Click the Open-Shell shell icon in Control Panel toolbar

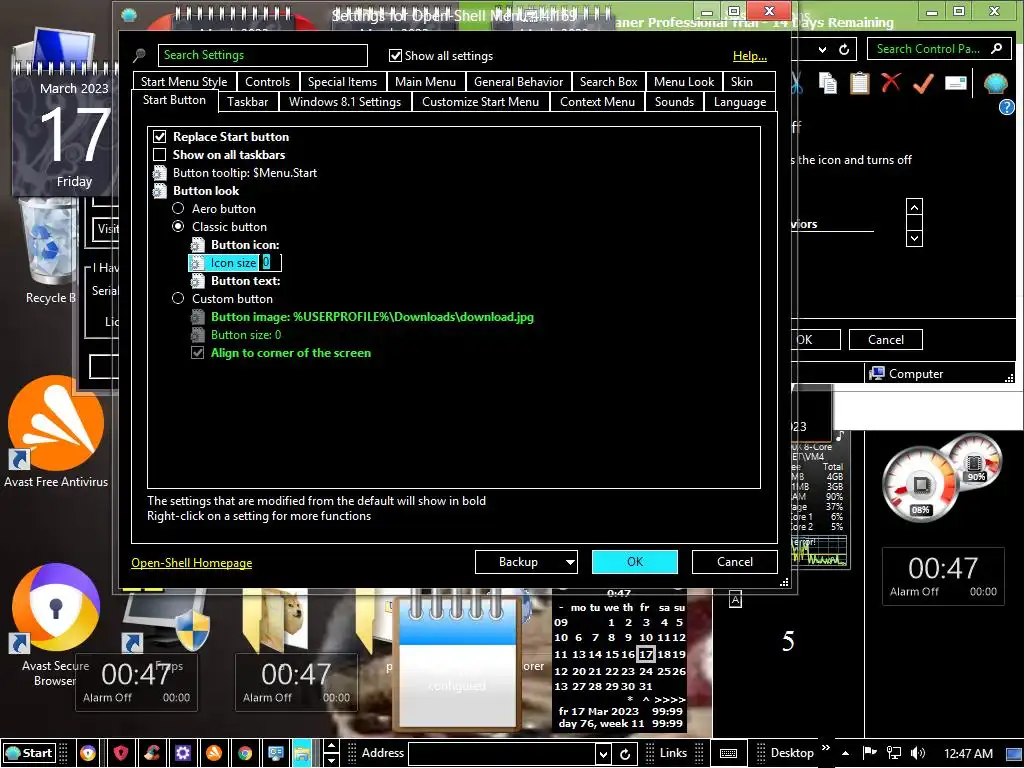point(995,84)
